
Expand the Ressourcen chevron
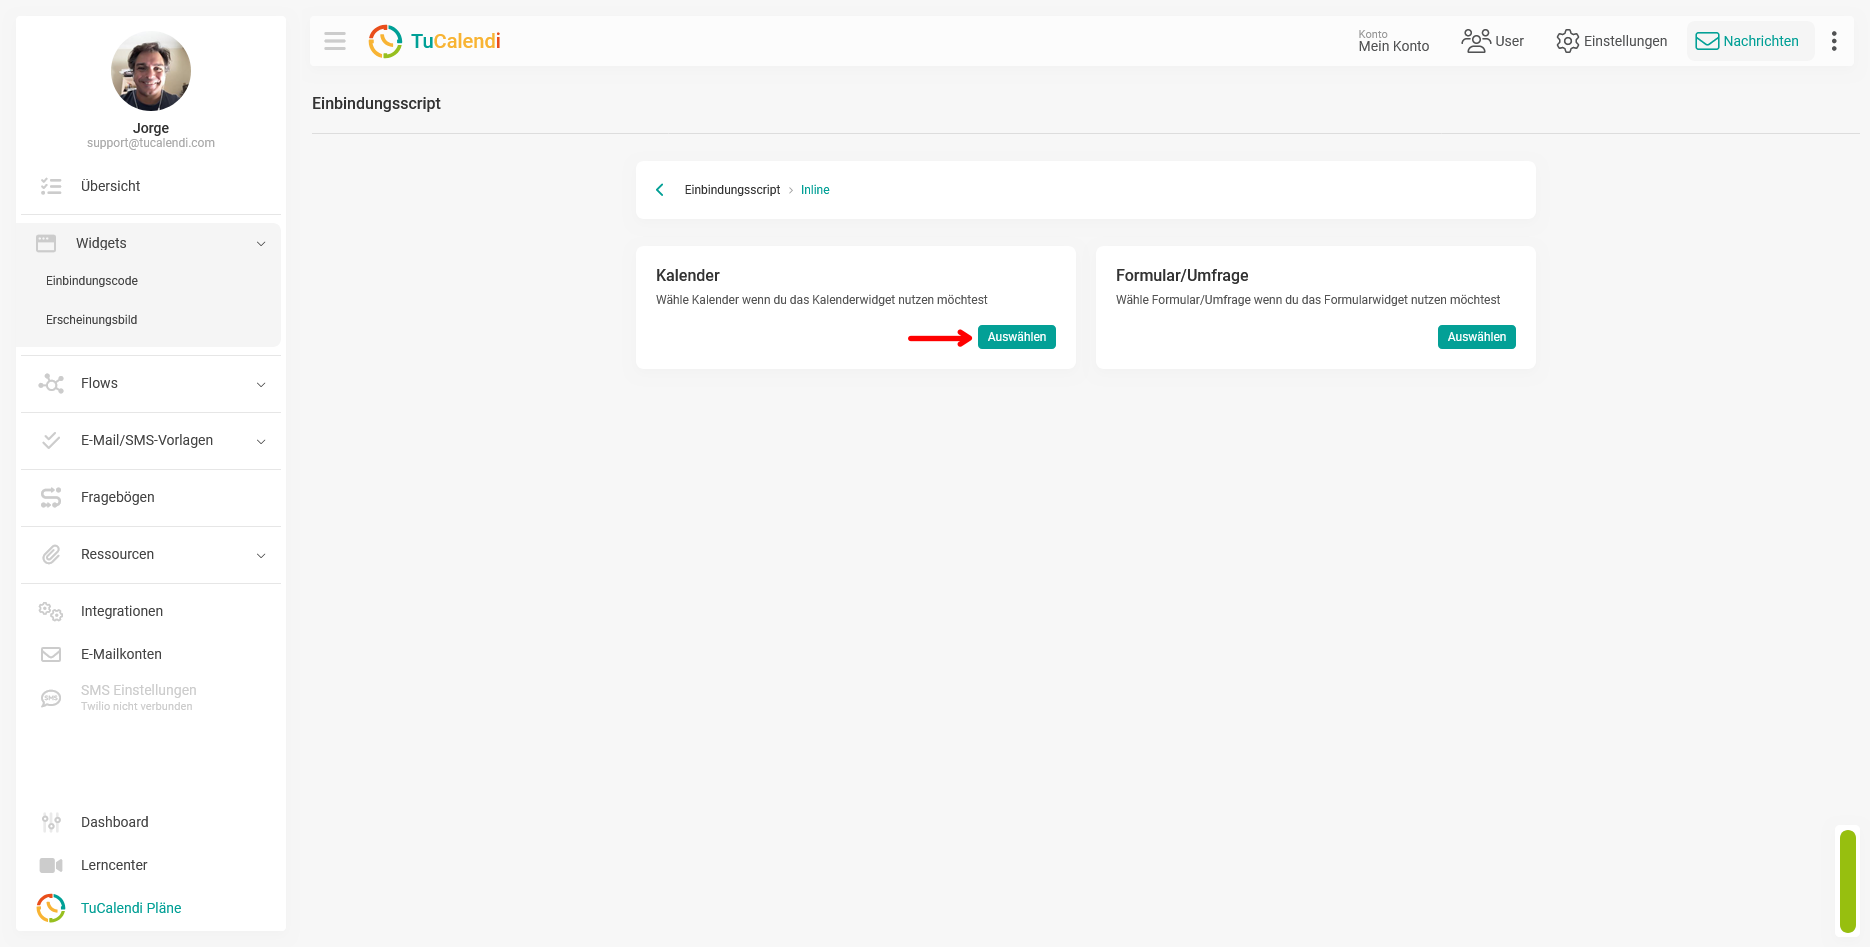pyautogui.click(x=261, y=555)
